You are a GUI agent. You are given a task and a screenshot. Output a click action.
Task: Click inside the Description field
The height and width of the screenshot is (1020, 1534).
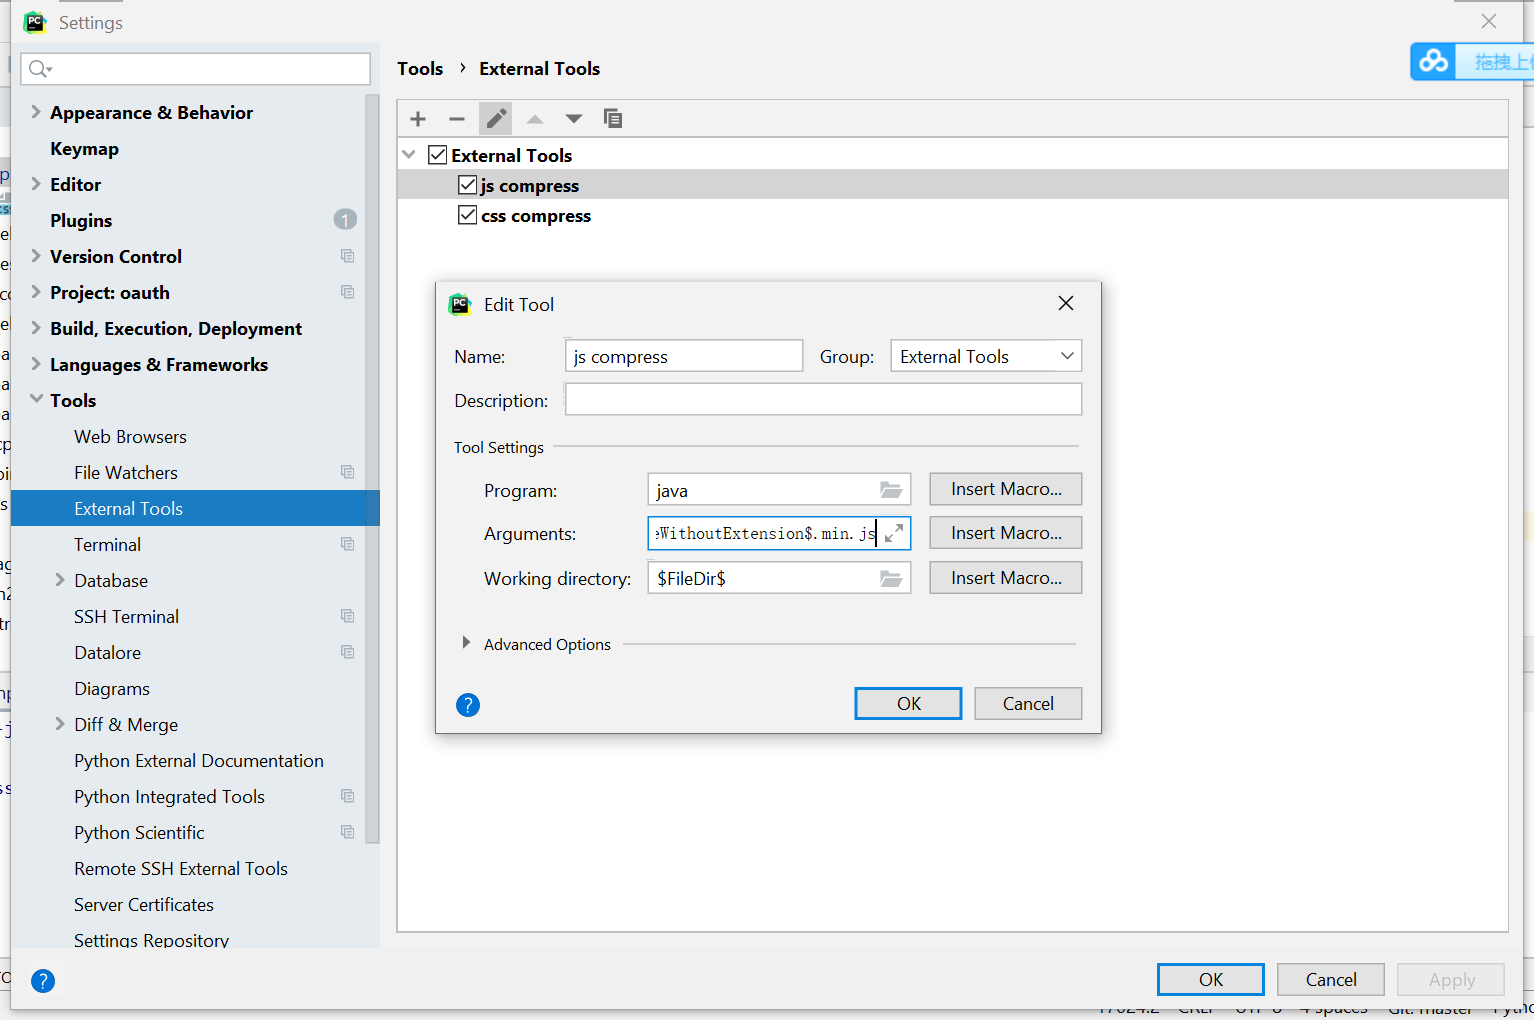click(822, 399)
